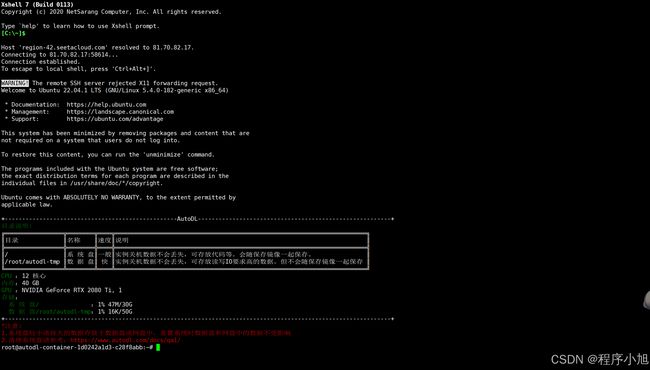This screenshot has height=370, width=650.
Task: Click the '40 GB' memory value
Action: pyautogui.click(x=30, y=283)
